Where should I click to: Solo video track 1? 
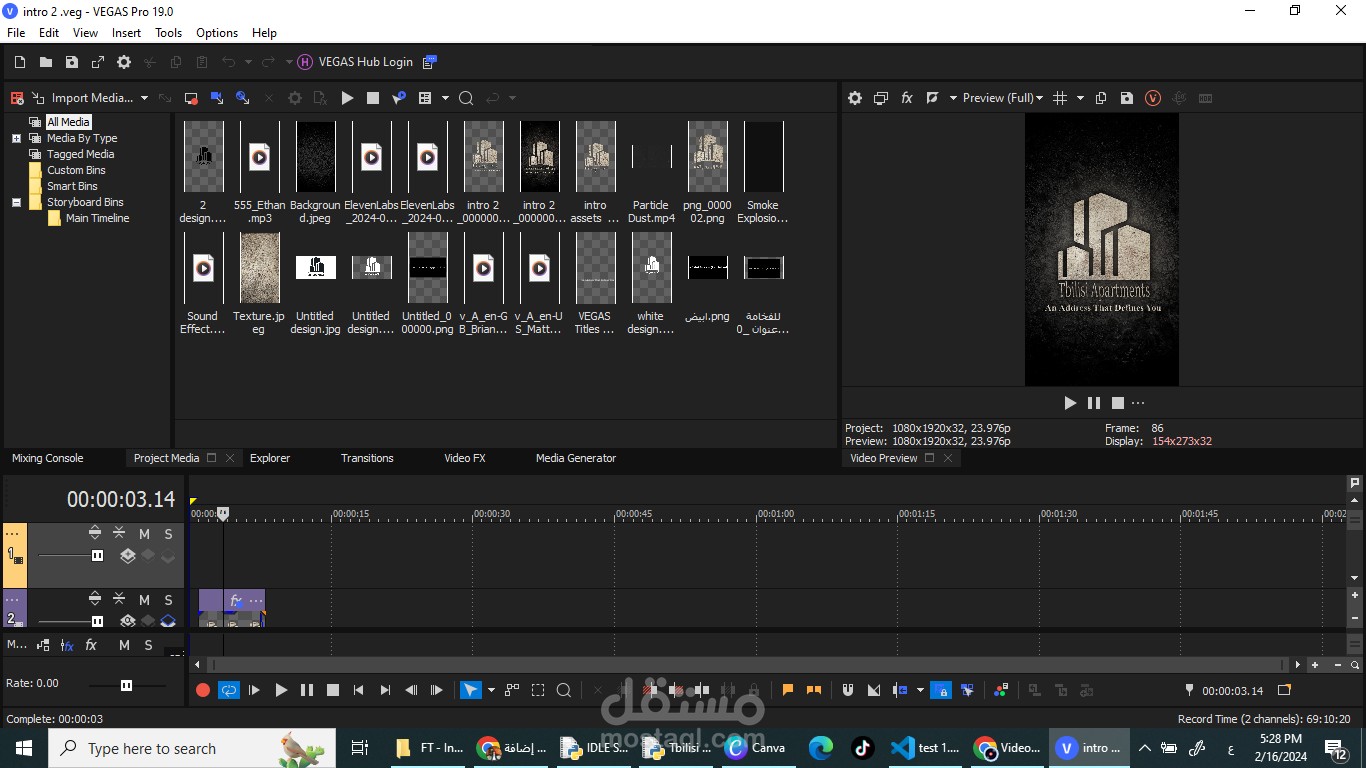168,534
